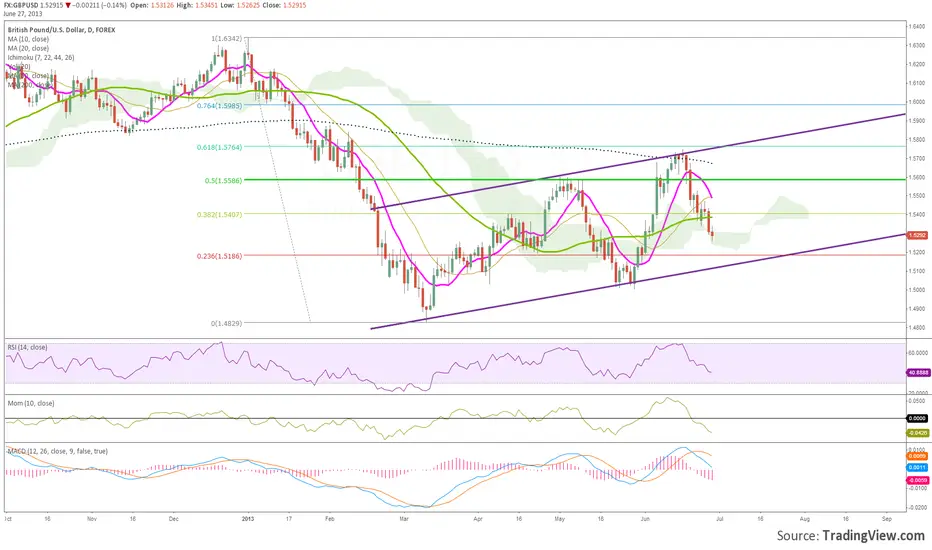Click the Fibonacci 1(1.6342) level label

pyautogui.click(x=226, y=39)
